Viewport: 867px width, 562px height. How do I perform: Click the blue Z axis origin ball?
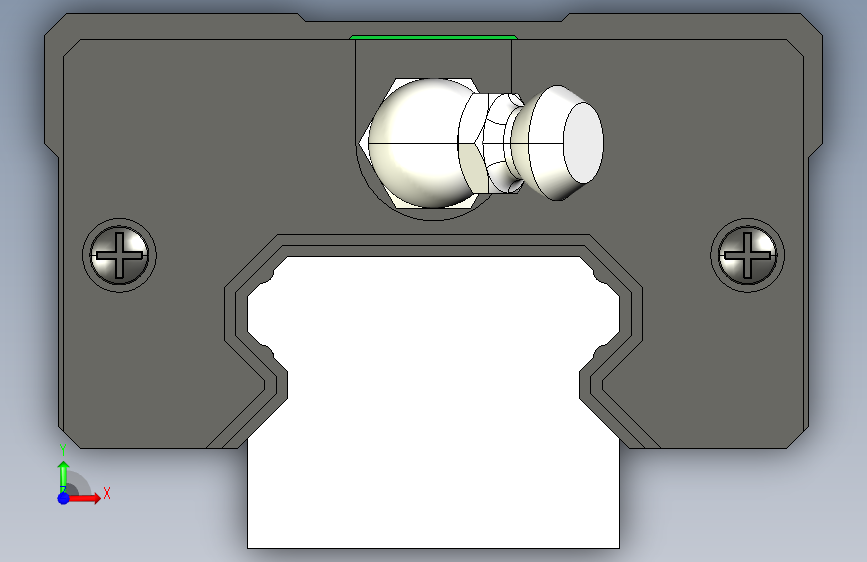64,498
